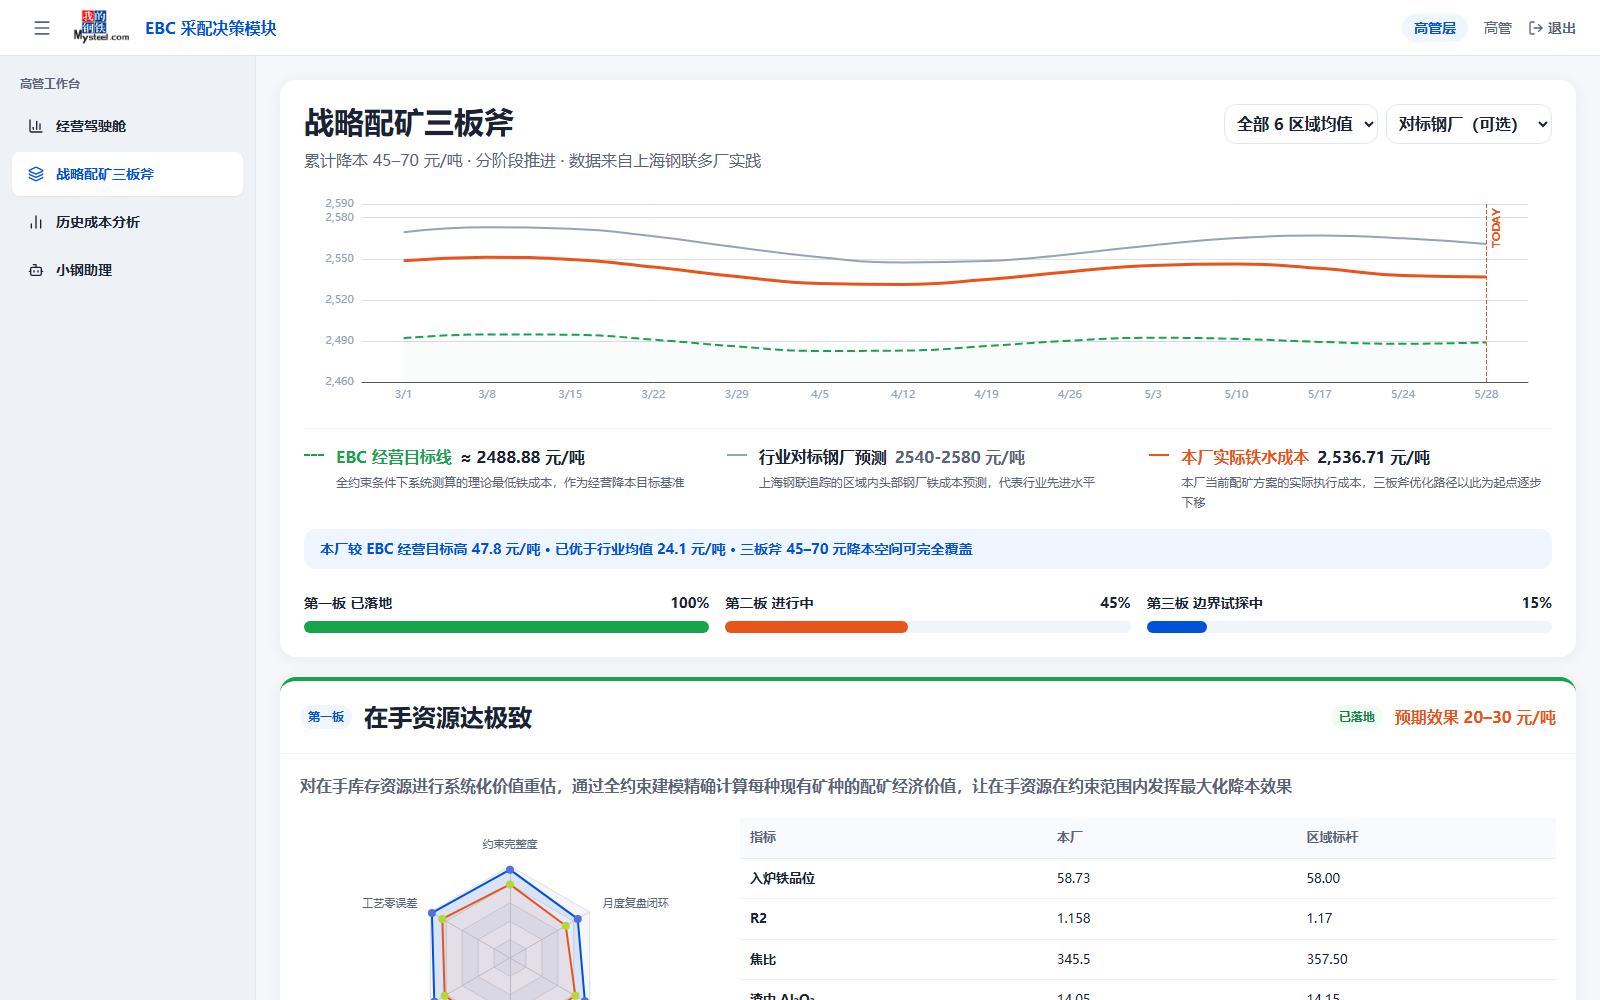Viewport: 1600px width, 1000px height.
Task: Click the 58.00 benchmark value
Action: (1323, 878)
